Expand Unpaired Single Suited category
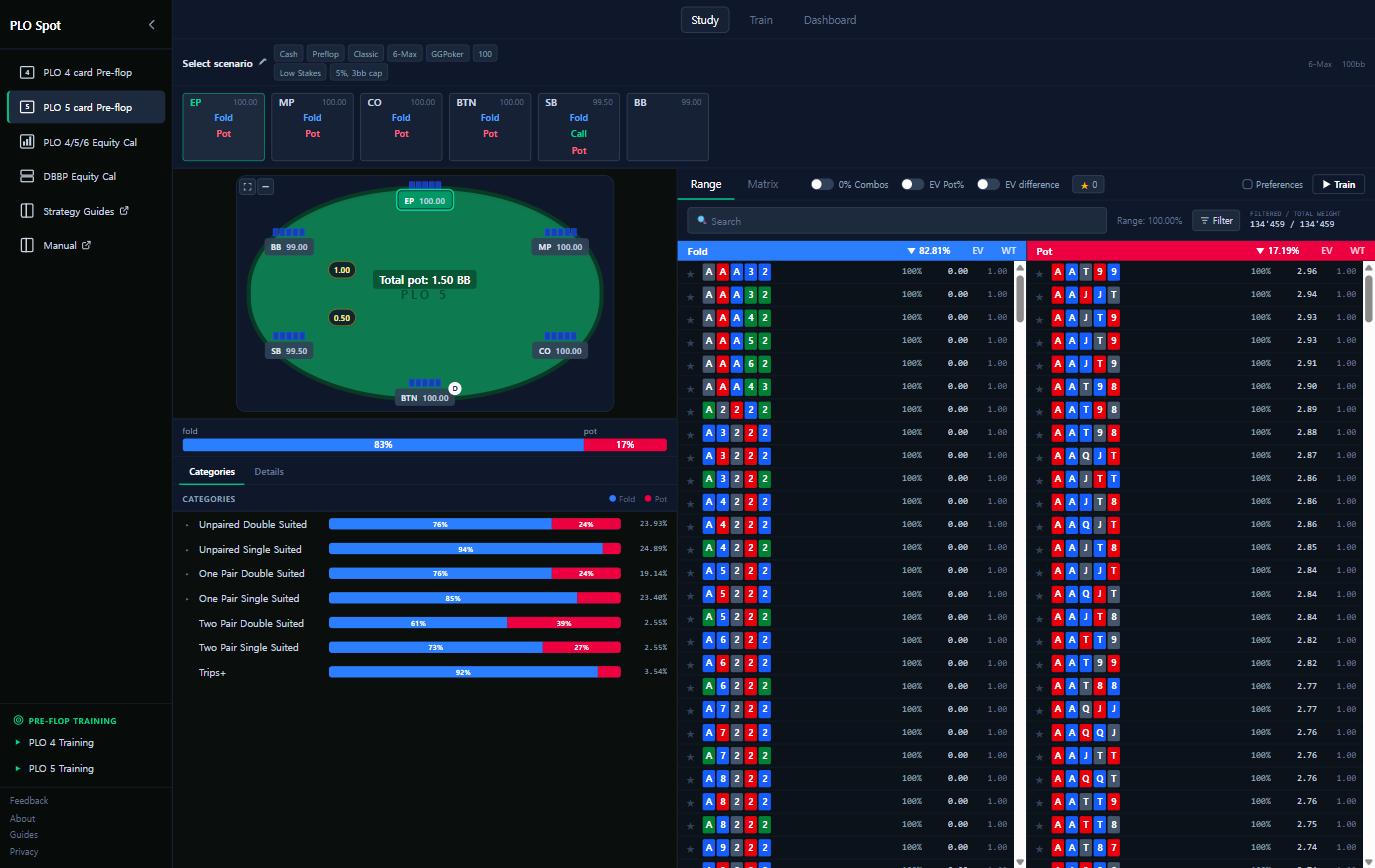 [x=187, y=550]
